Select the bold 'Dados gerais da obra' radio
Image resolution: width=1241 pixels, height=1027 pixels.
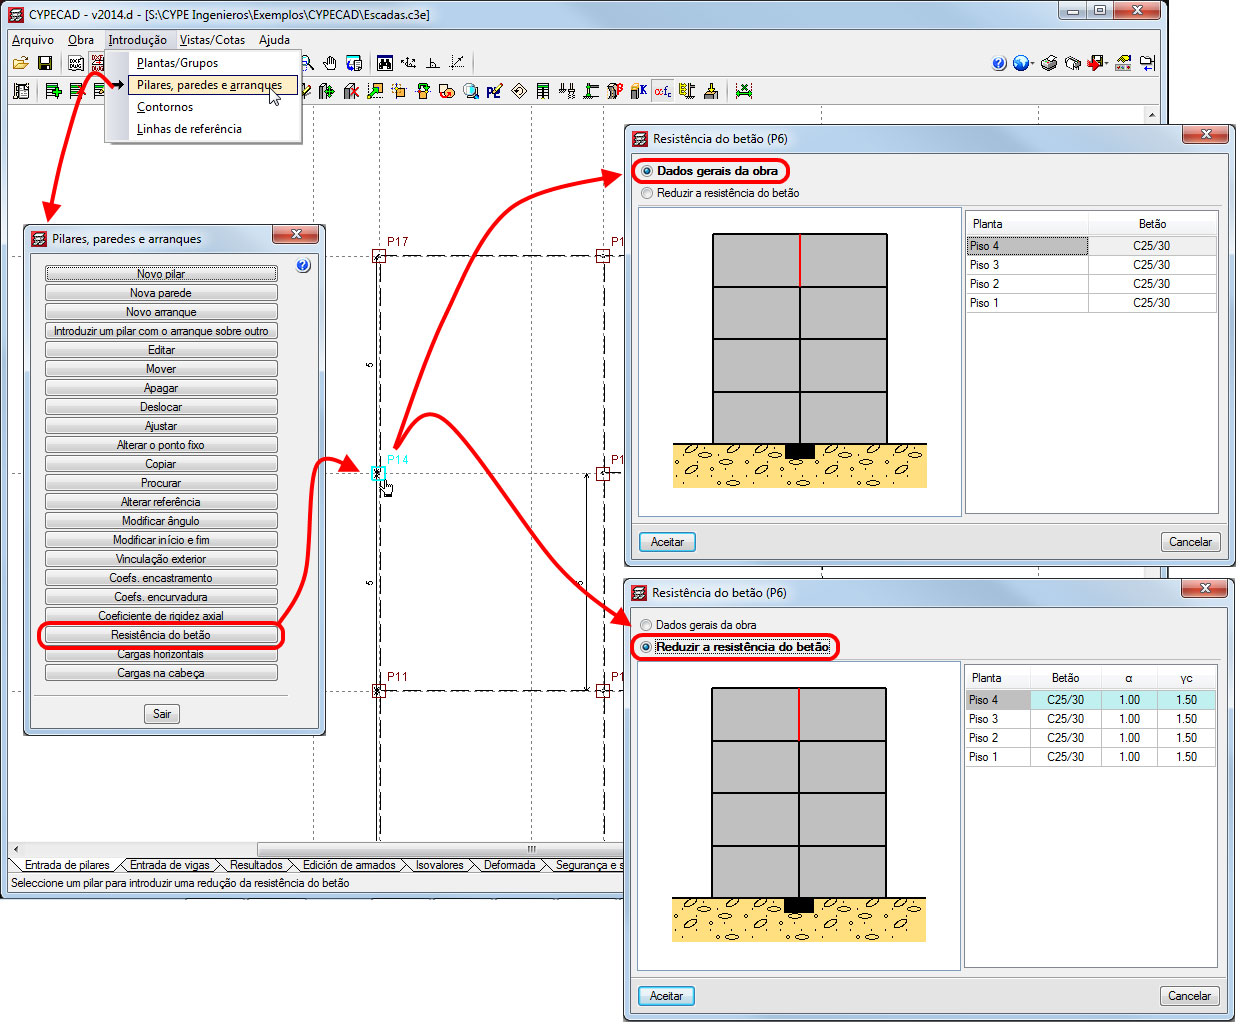coord(647,171)
